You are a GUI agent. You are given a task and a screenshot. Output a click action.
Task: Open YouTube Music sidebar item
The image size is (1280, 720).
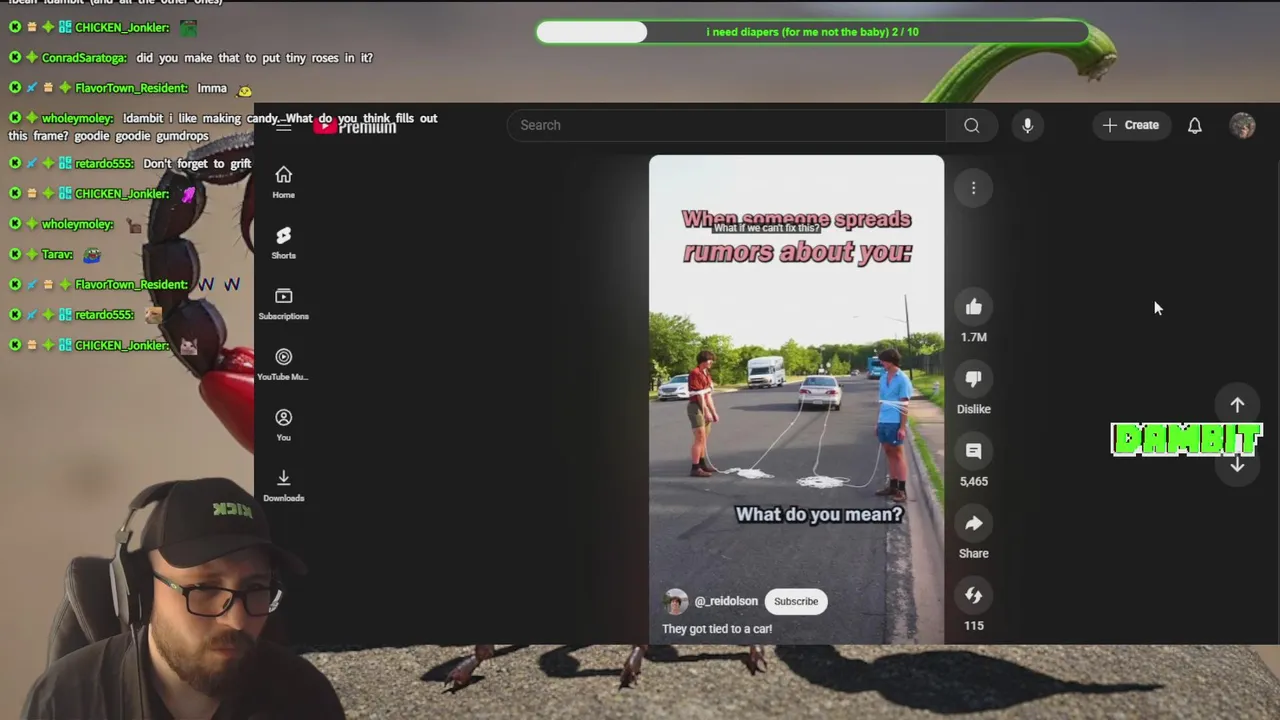click(283, 365)
